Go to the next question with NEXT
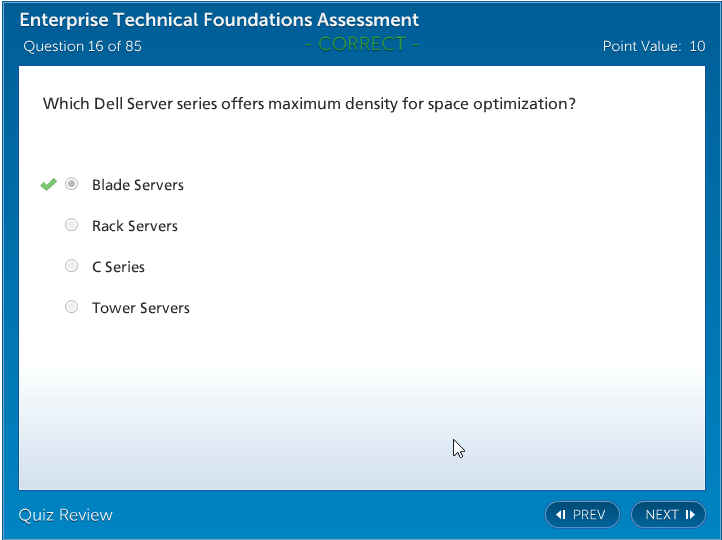Image resolution: width=722 pixels, height=540 pixels. click(668, 515)
